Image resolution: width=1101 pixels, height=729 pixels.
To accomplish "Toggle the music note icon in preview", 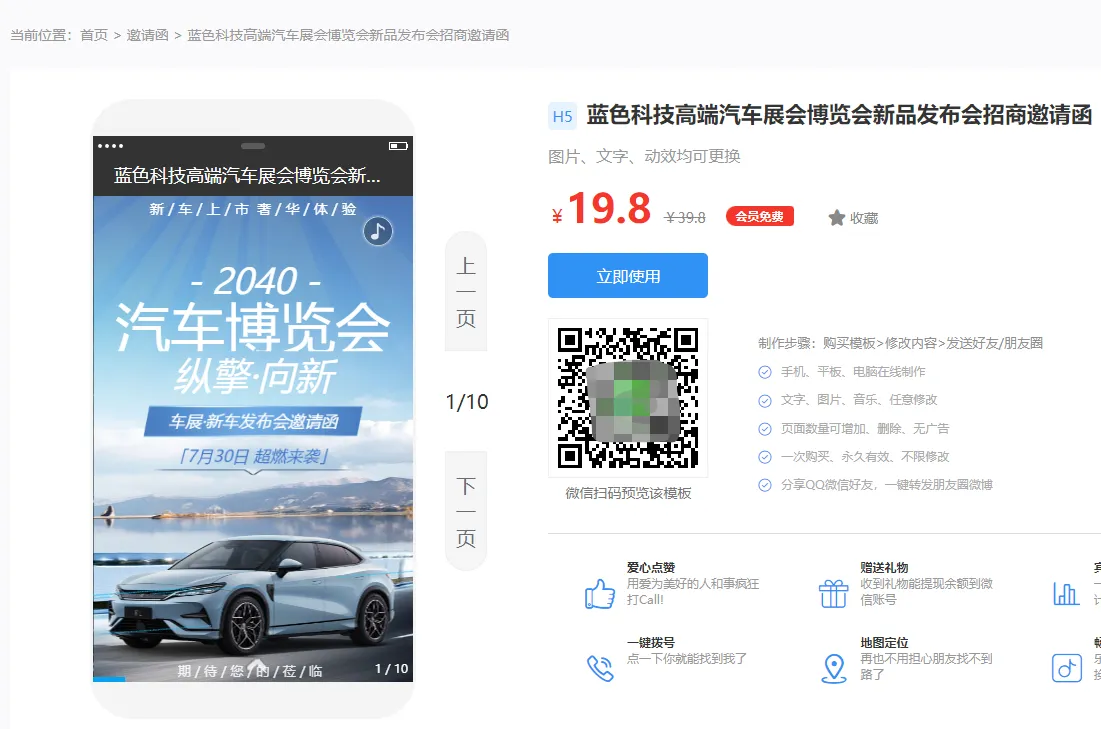I will (378, 231).
